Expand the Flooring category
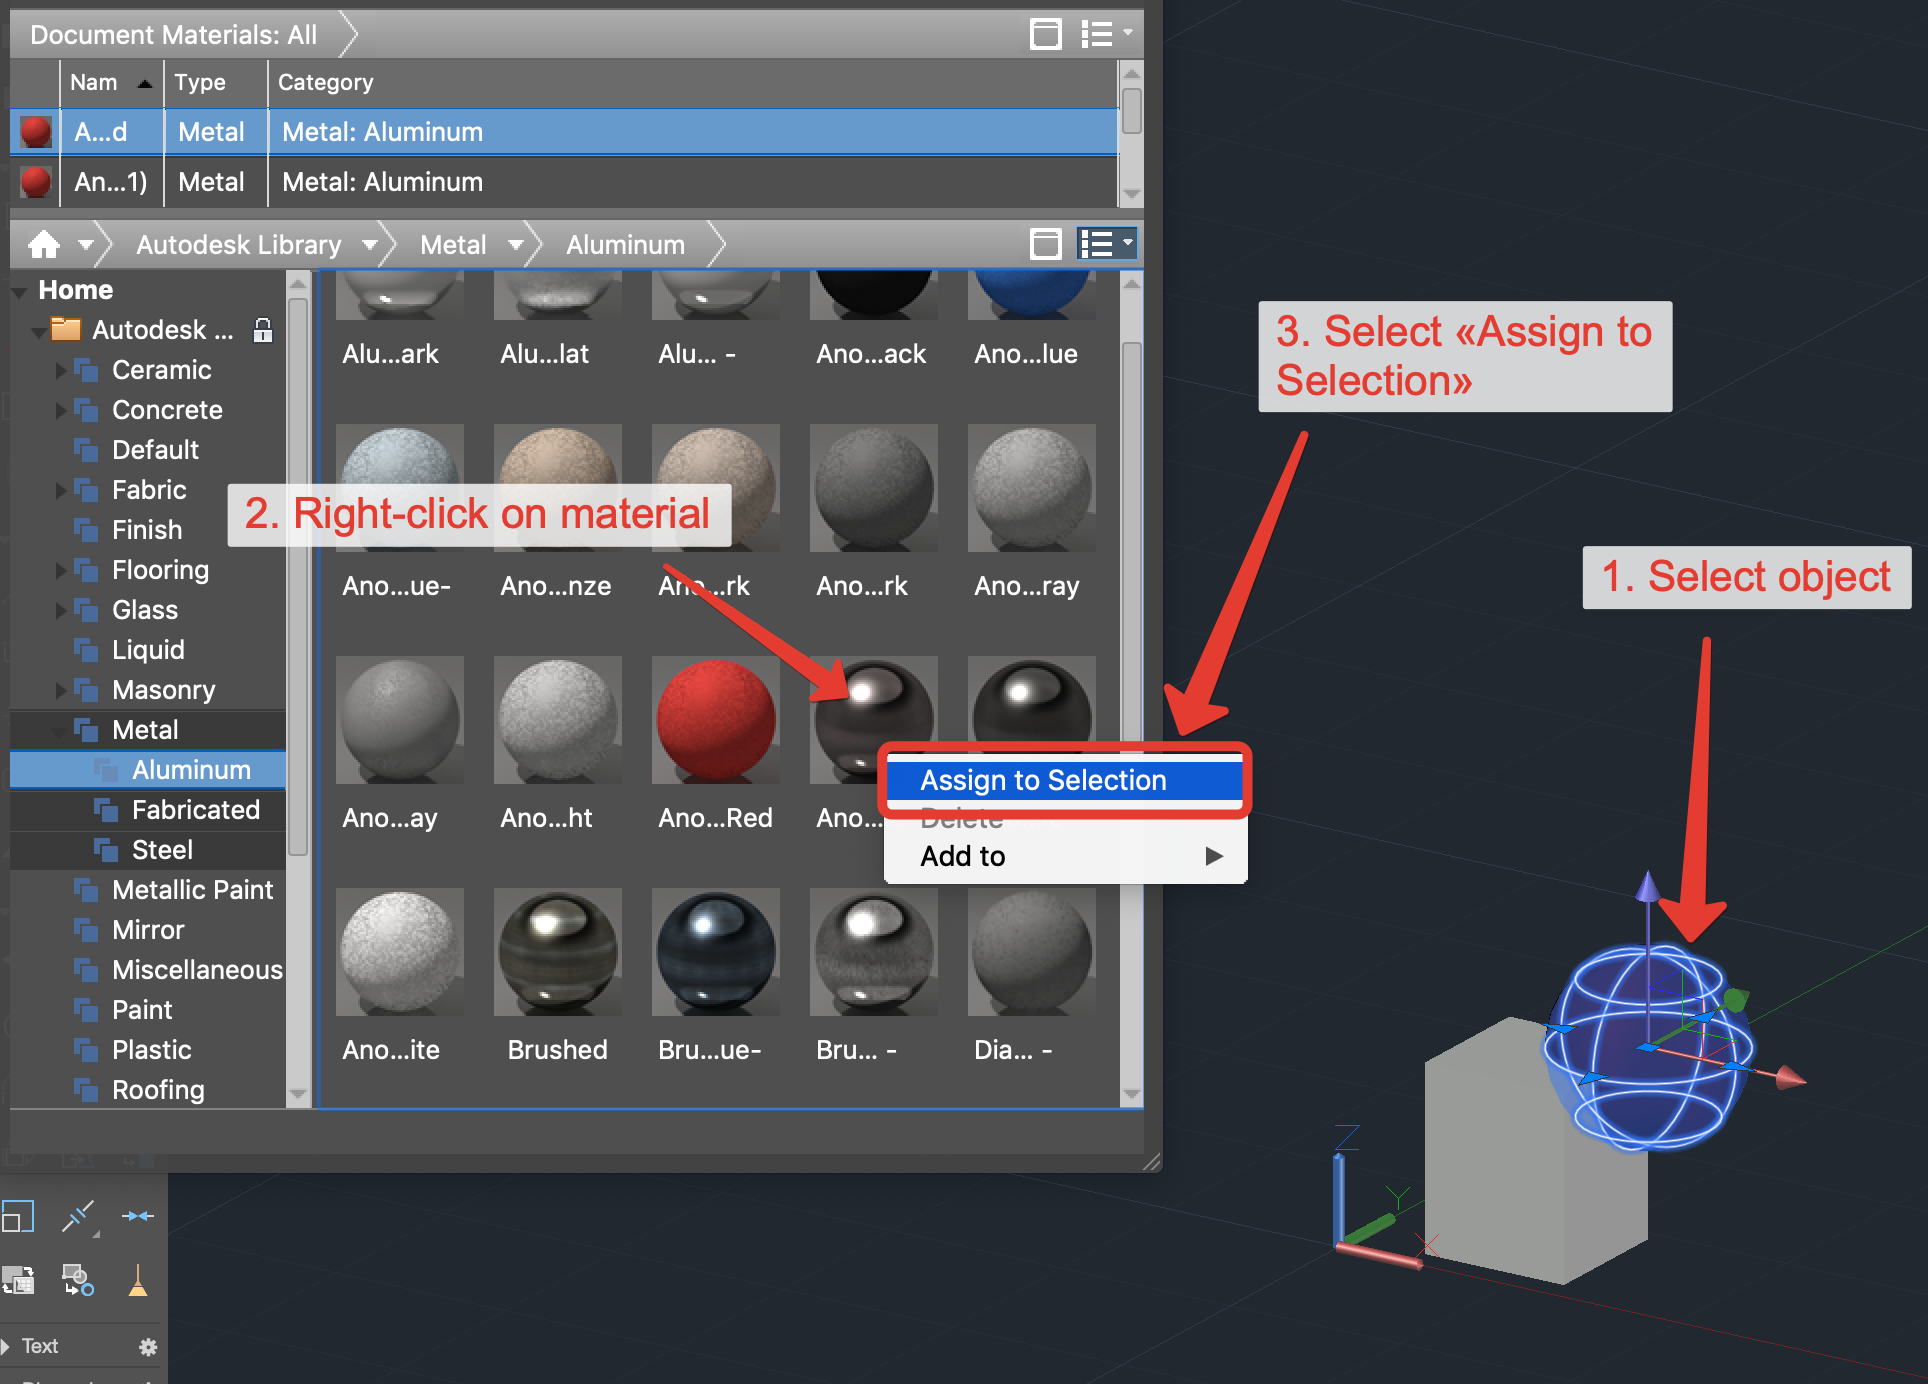The width and height of the screenshot is (1928, 1384). coord(61,570)
